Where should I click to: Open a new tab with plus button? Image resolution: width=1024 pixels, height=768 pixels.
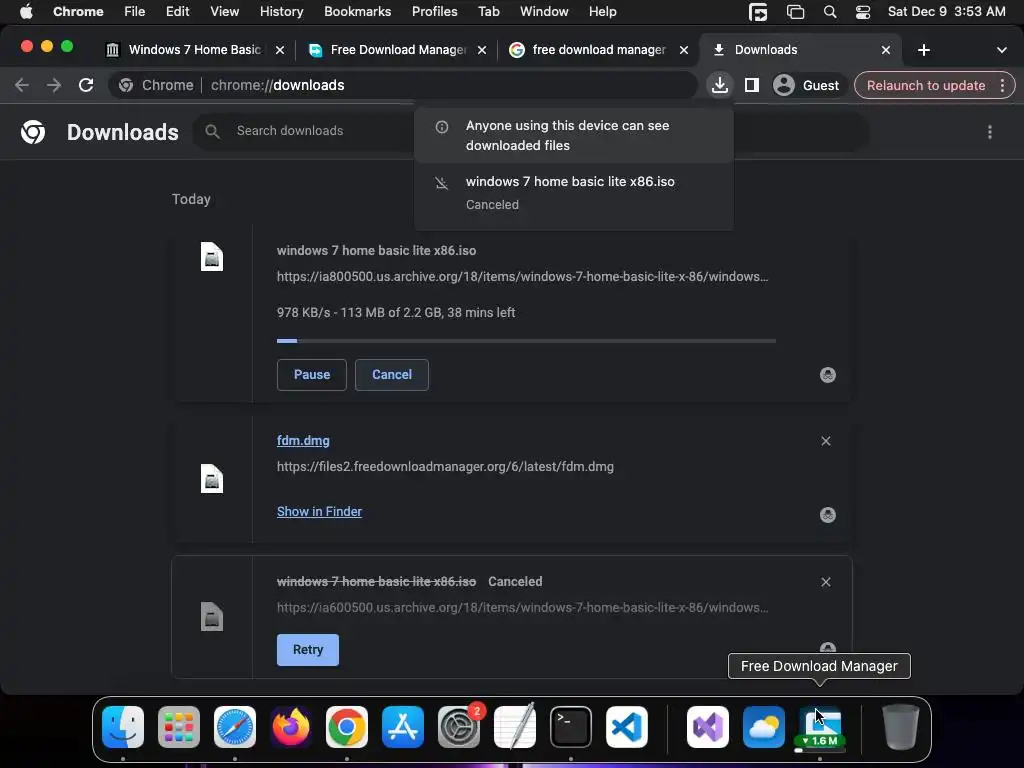(923, 50)
